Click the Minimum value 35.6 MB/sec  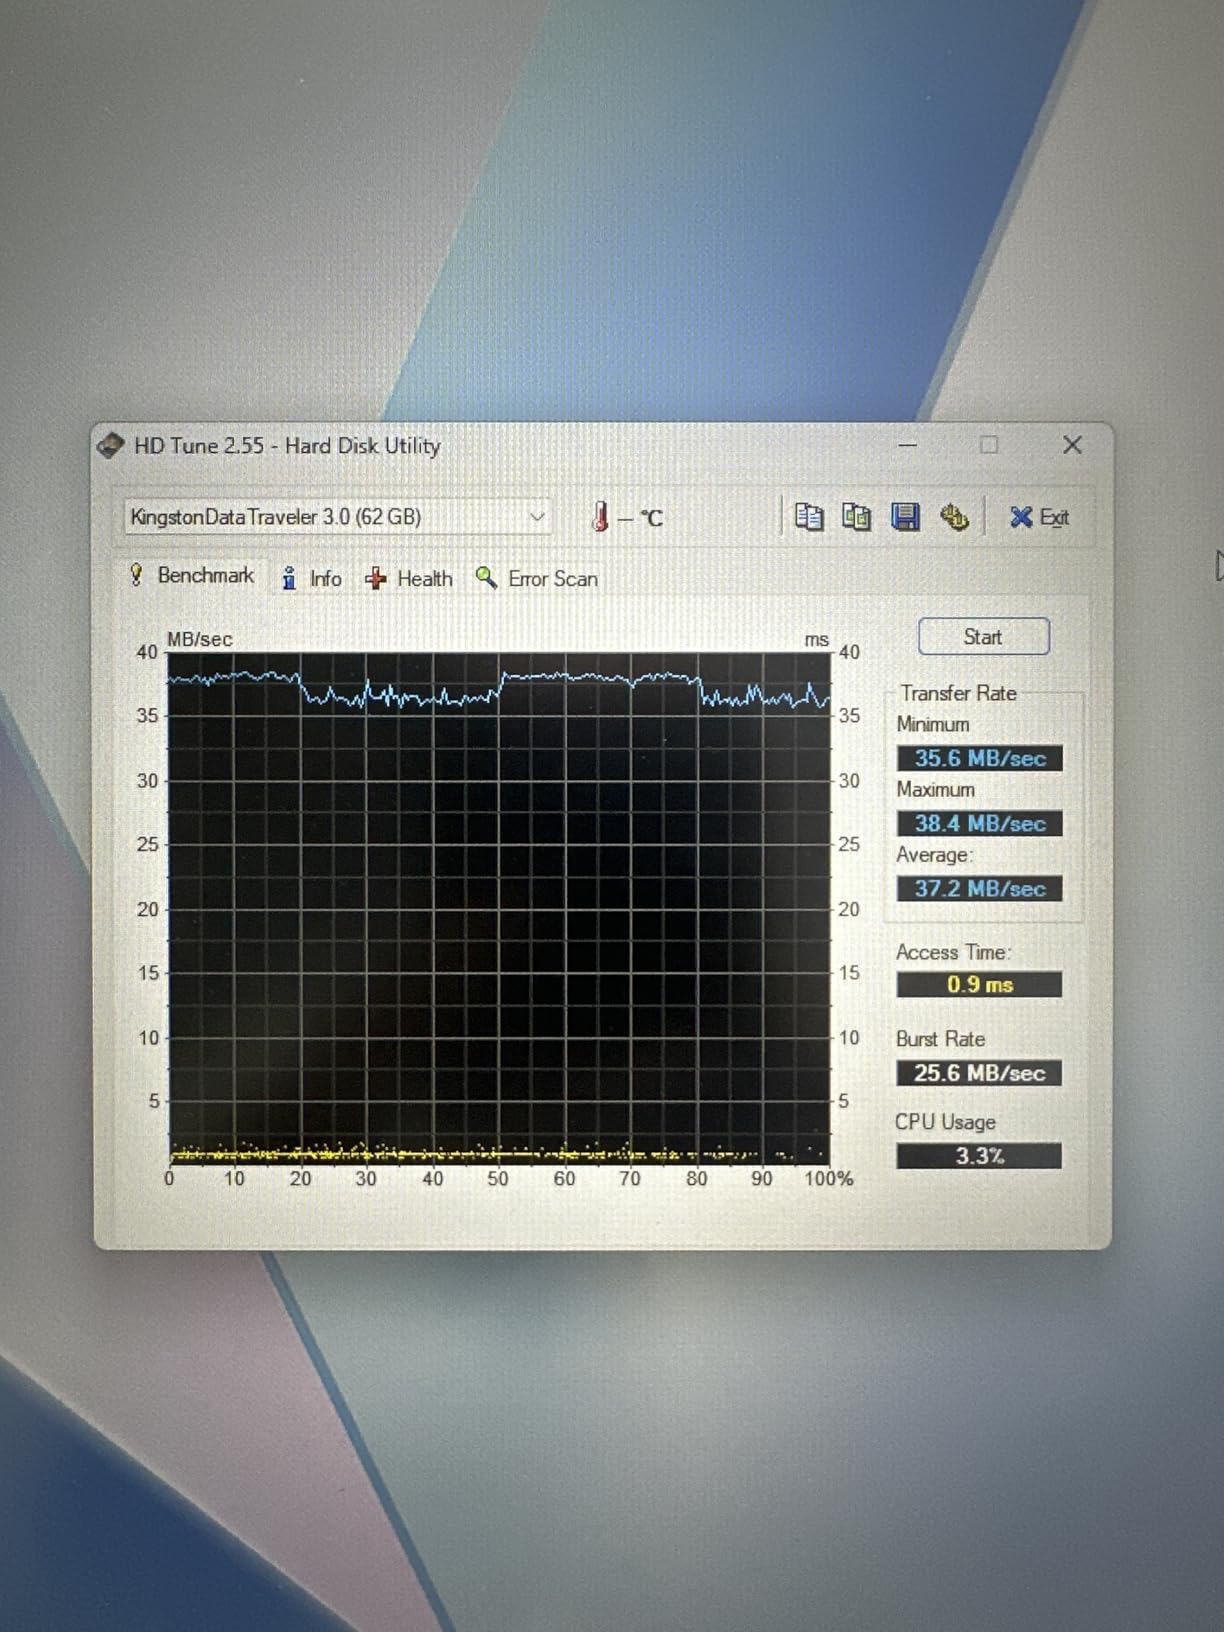click(x=979, y=758)
